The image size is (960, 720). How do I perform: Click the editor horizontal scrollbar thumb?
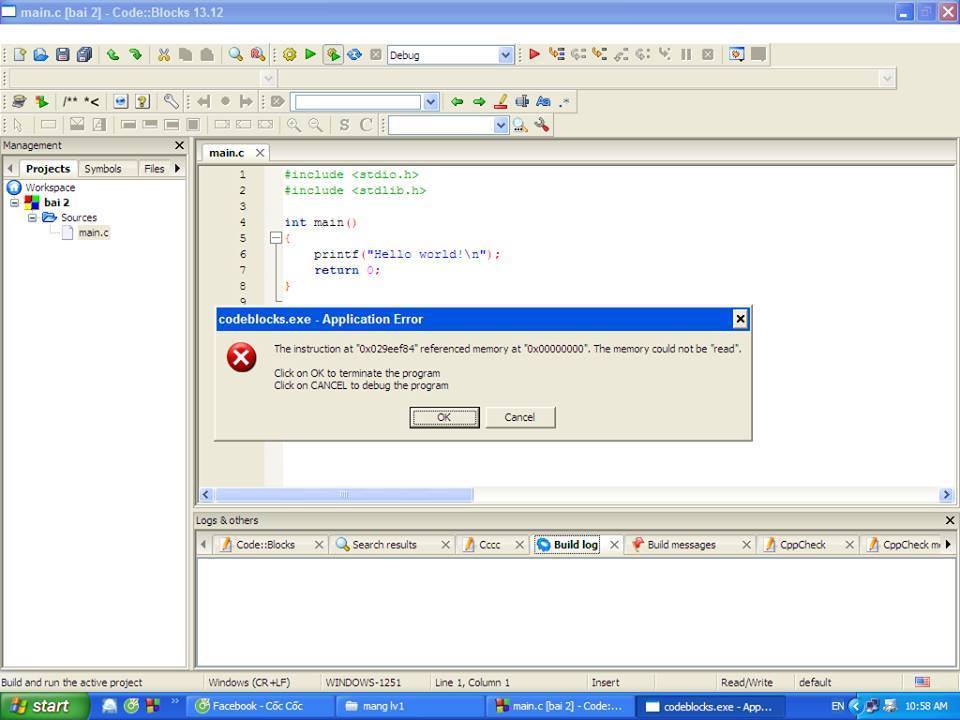pyautogui.click(x=344, y=495)
